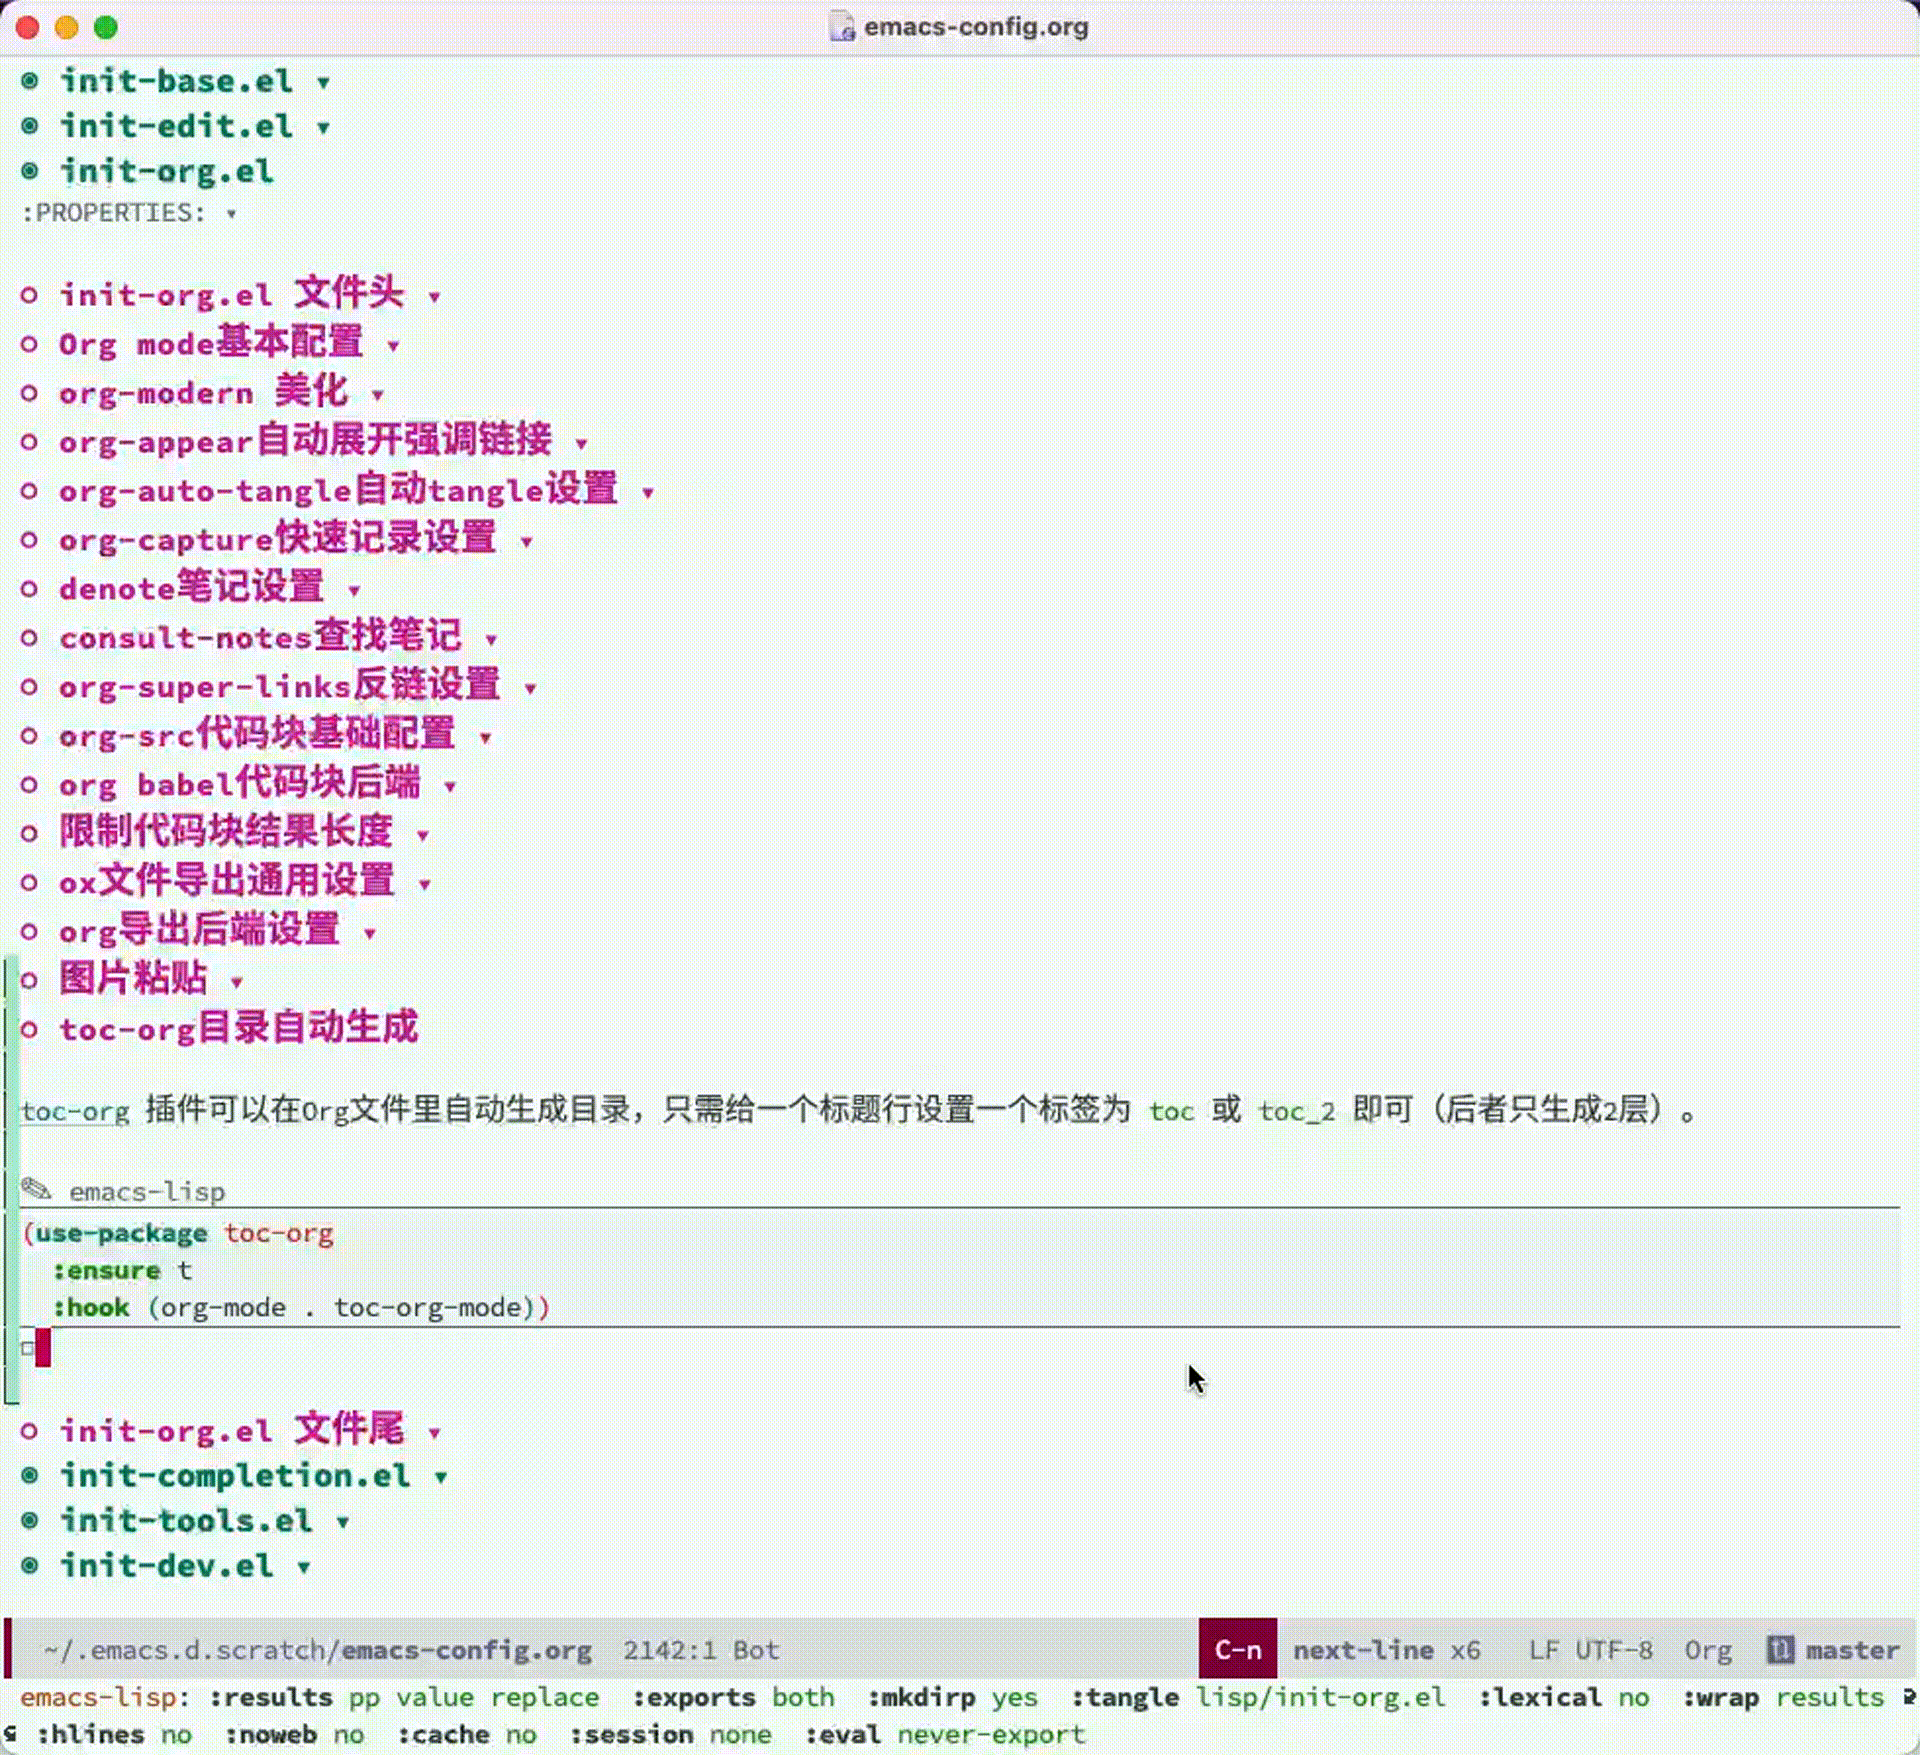Click the bullet beside ox文件导出通用设置

30,883
